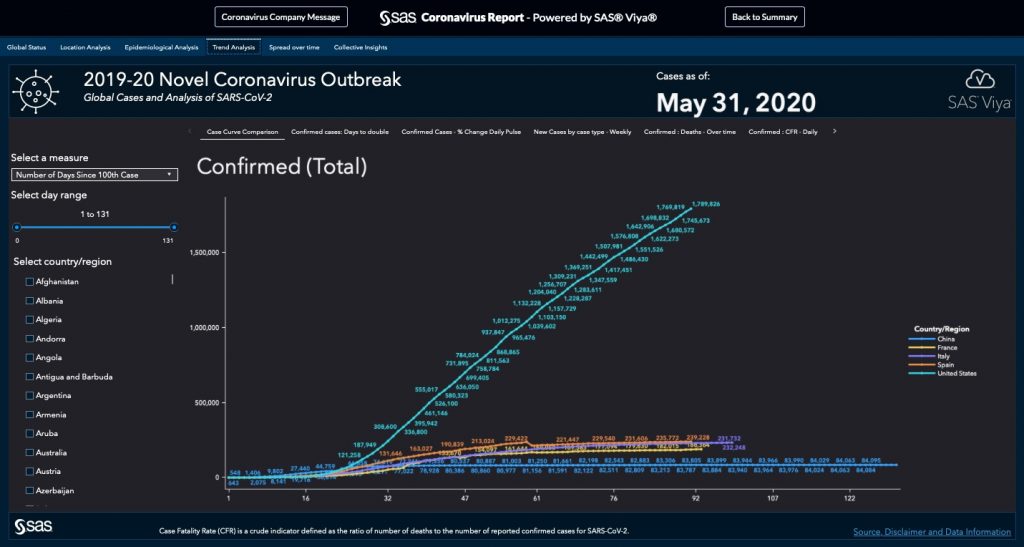The width and height of the screenshot is (1024, 547).
Task: Tick the Armenia checkbox
Action: [x=29, y=414]
